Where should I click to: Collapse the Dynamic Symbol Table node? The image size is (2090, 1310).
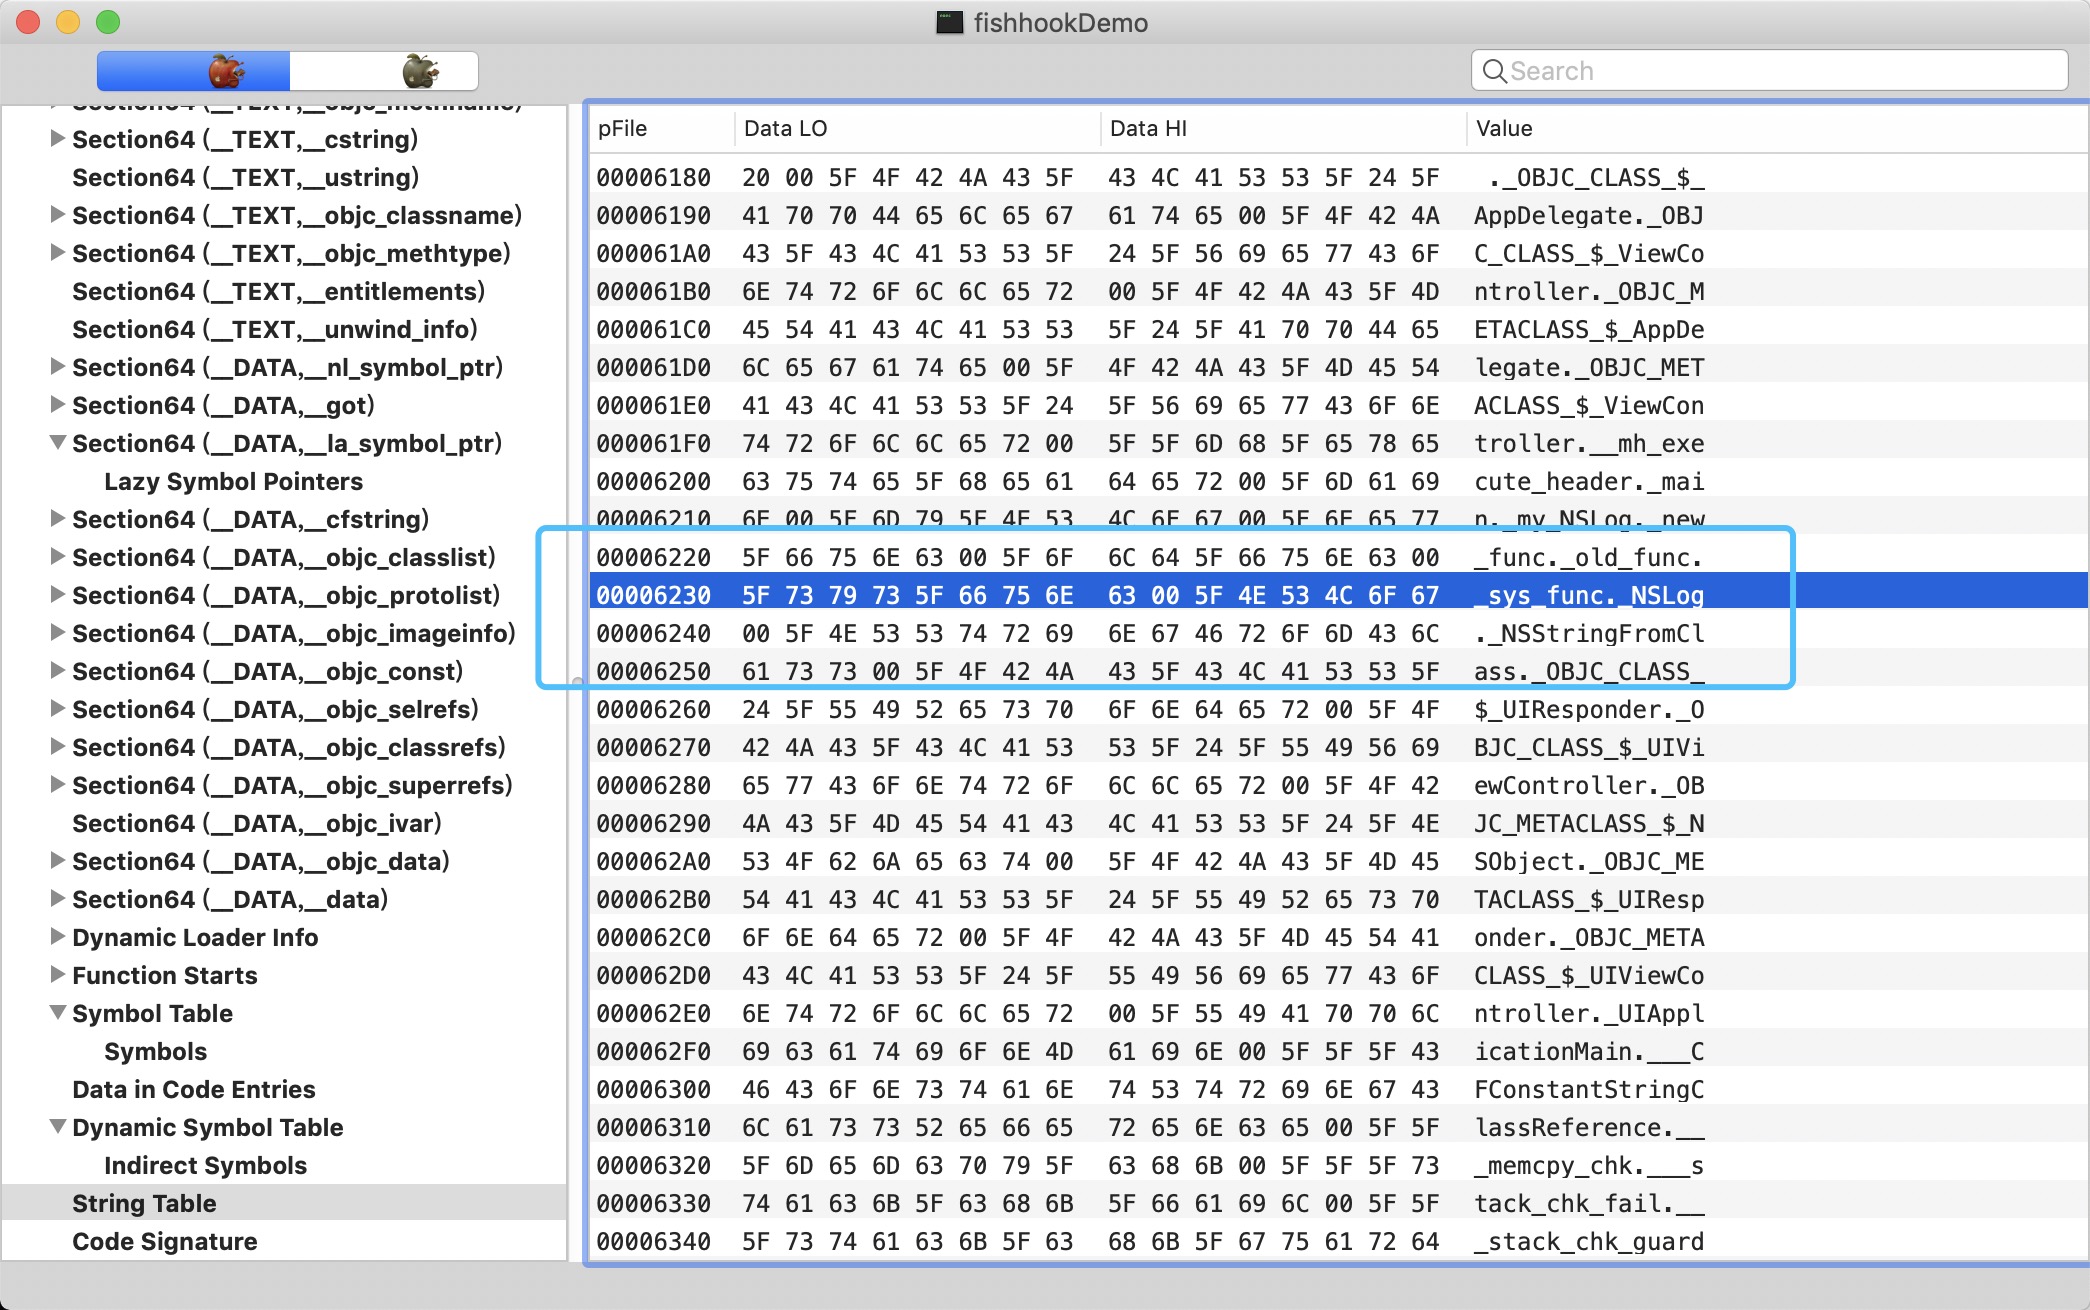coord(58,1127)
